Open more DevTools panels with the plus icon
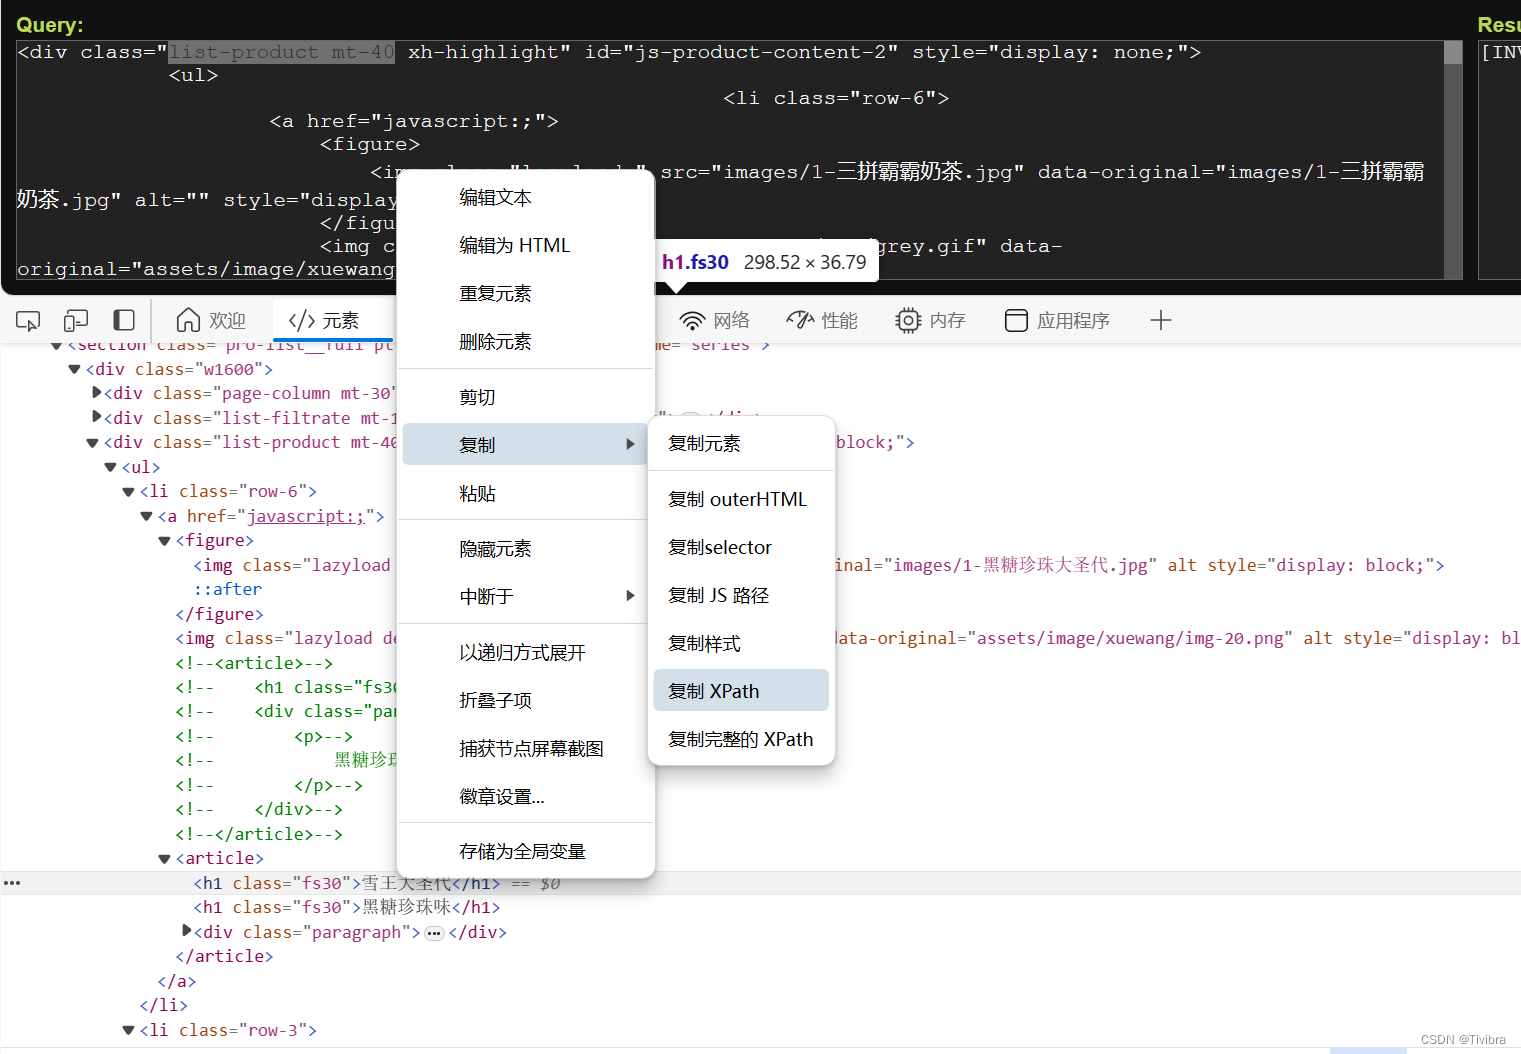1521x1054 pixels. [x=1160, y=320]
